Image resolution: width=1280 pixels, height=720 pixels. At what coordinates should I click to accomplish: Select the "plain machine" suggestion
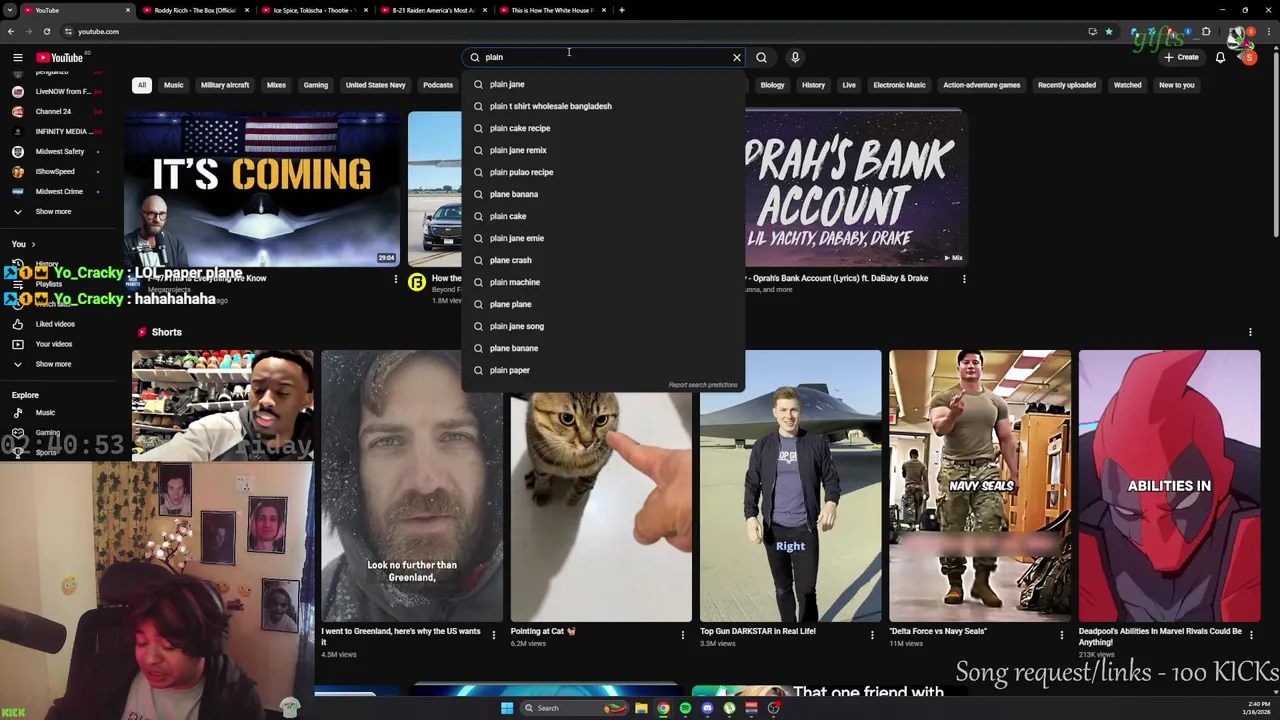tap(603, 282)
